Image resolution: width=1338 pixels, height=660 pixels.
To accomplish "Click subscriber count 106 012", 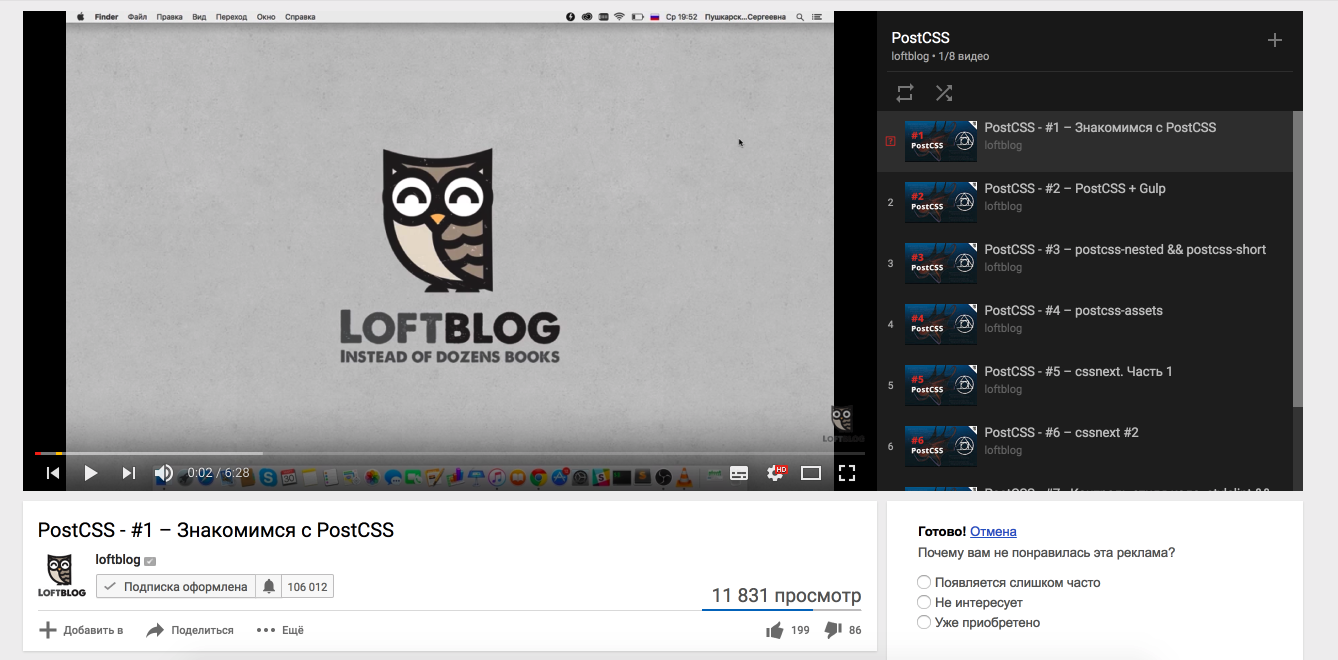I will 307,587.
